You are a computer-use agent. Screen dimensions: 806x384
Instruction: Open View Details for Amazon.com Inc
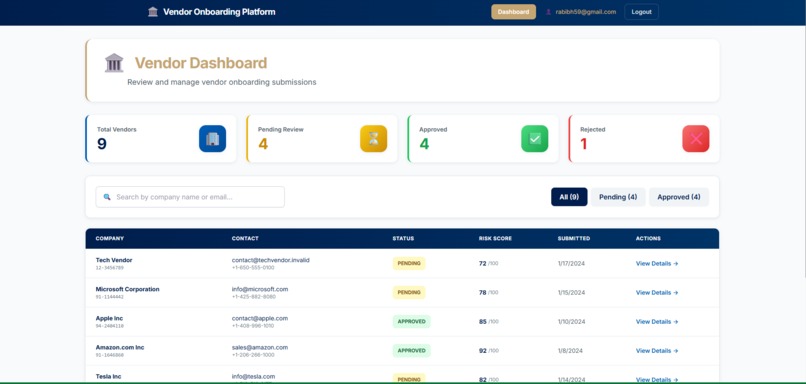pyautogui.click(x=657, y=351)
